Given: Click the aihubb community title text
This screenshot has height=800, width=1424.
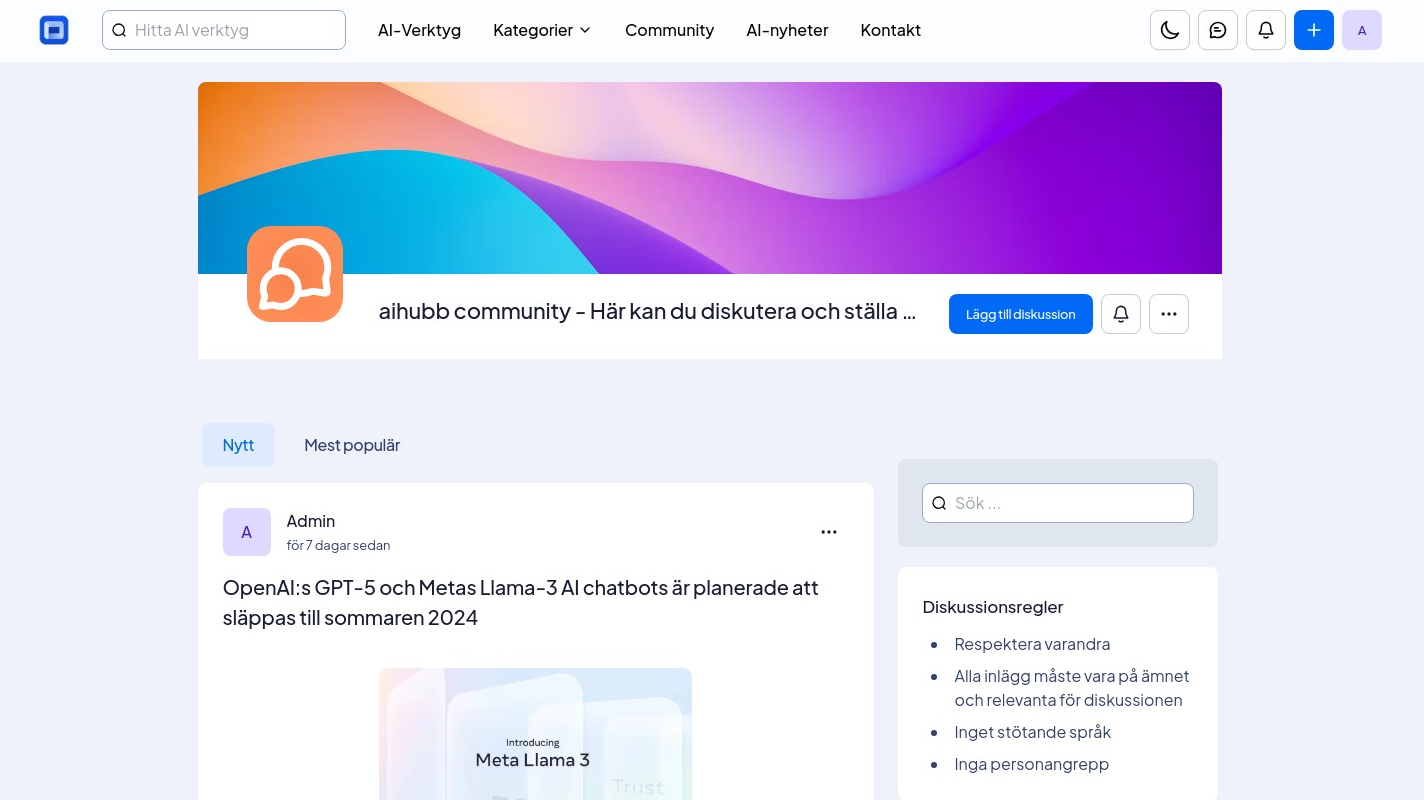Looking at the screenshot, I should click(648, 311).
